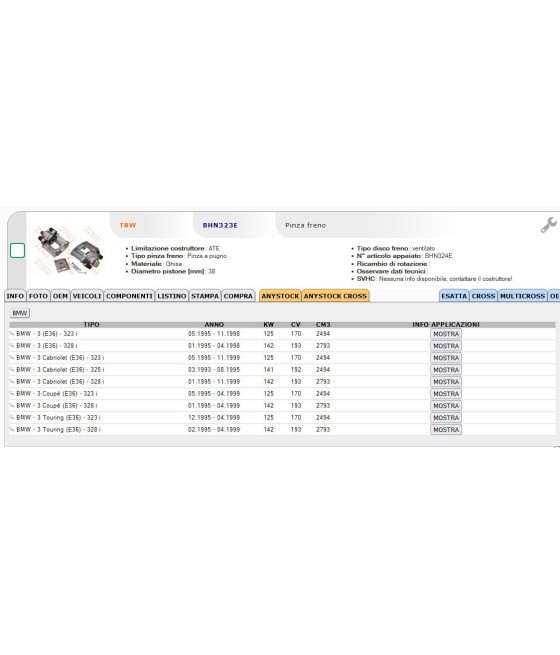This screenshot has height=655, width=560.
Task: Click paired article number BHN324E
Action: 438,256
